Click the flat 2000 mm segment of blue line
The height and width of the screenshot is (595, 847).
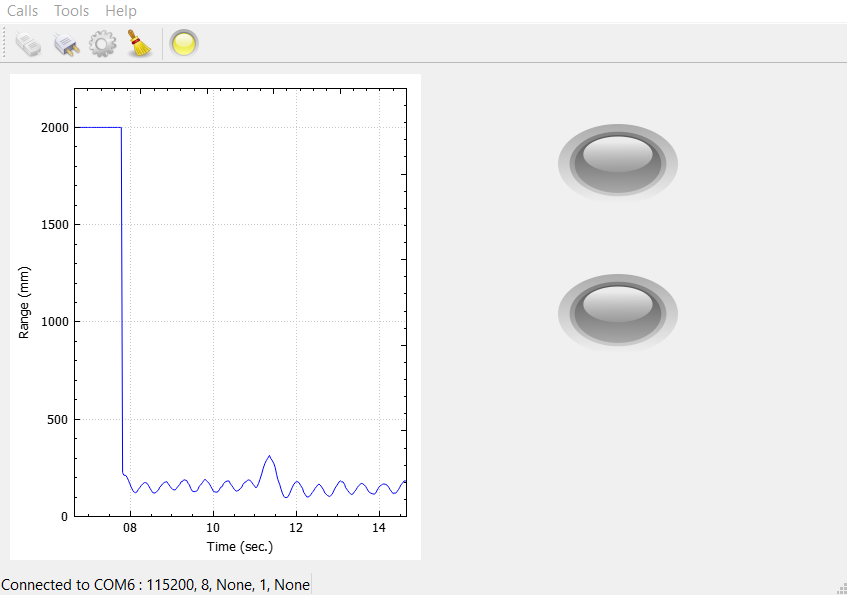point(98,127)
